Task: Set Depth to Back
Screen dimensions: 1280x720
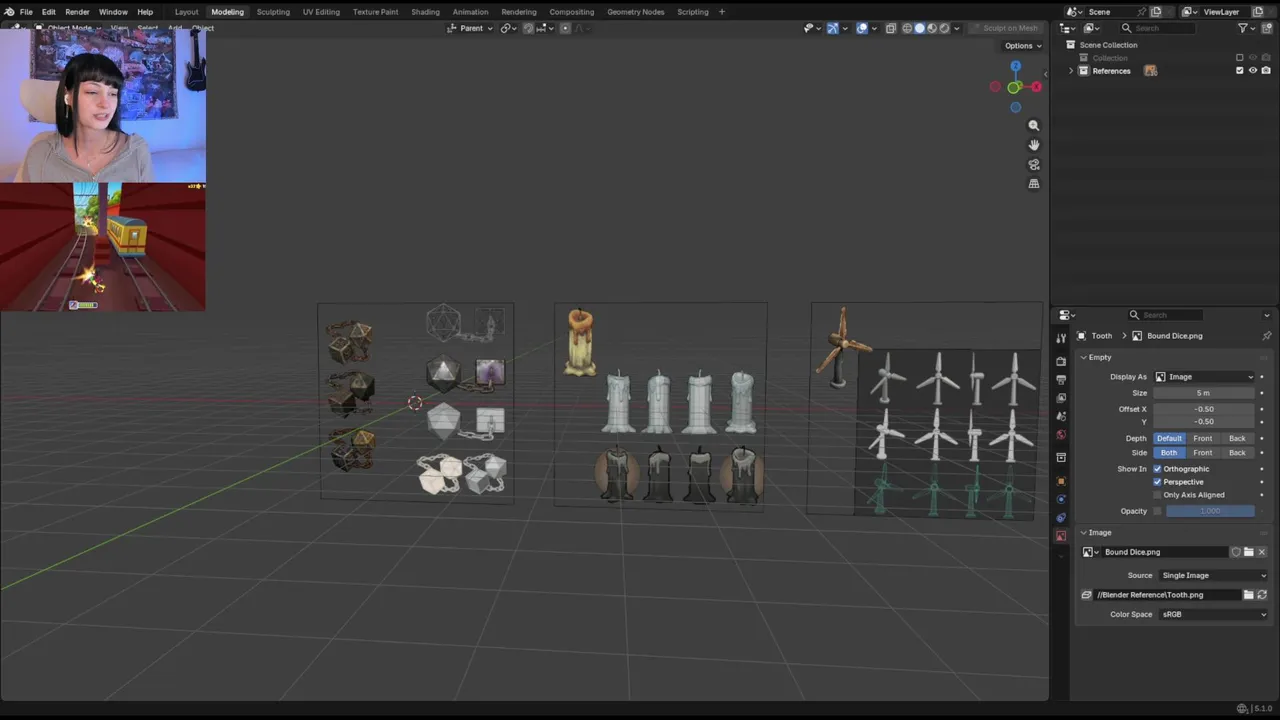Action: (x=1237, y=439)
